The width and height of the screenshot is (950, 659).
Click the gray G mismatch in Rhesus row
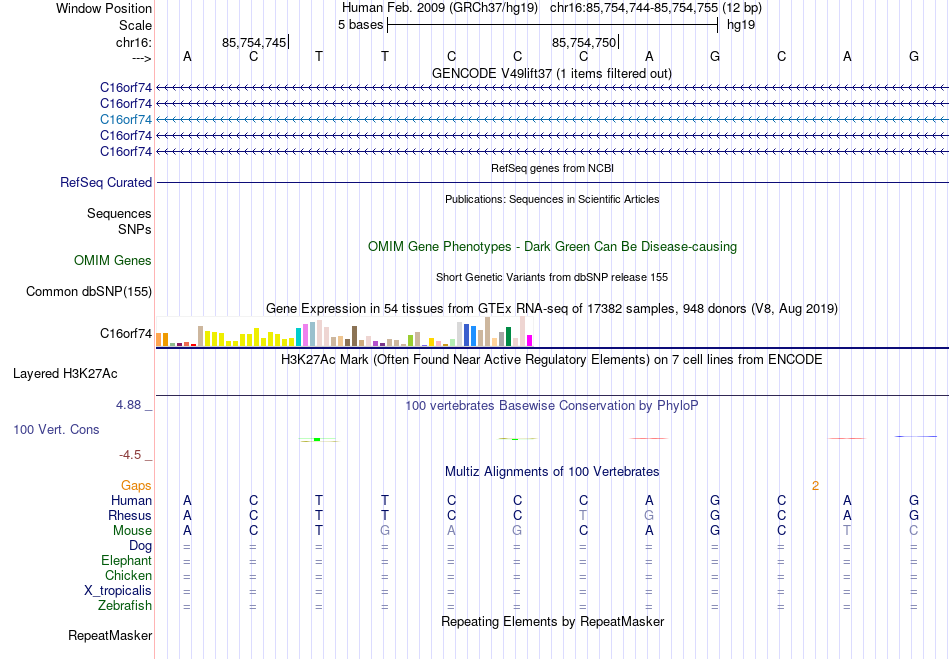(x=649, y=515)
